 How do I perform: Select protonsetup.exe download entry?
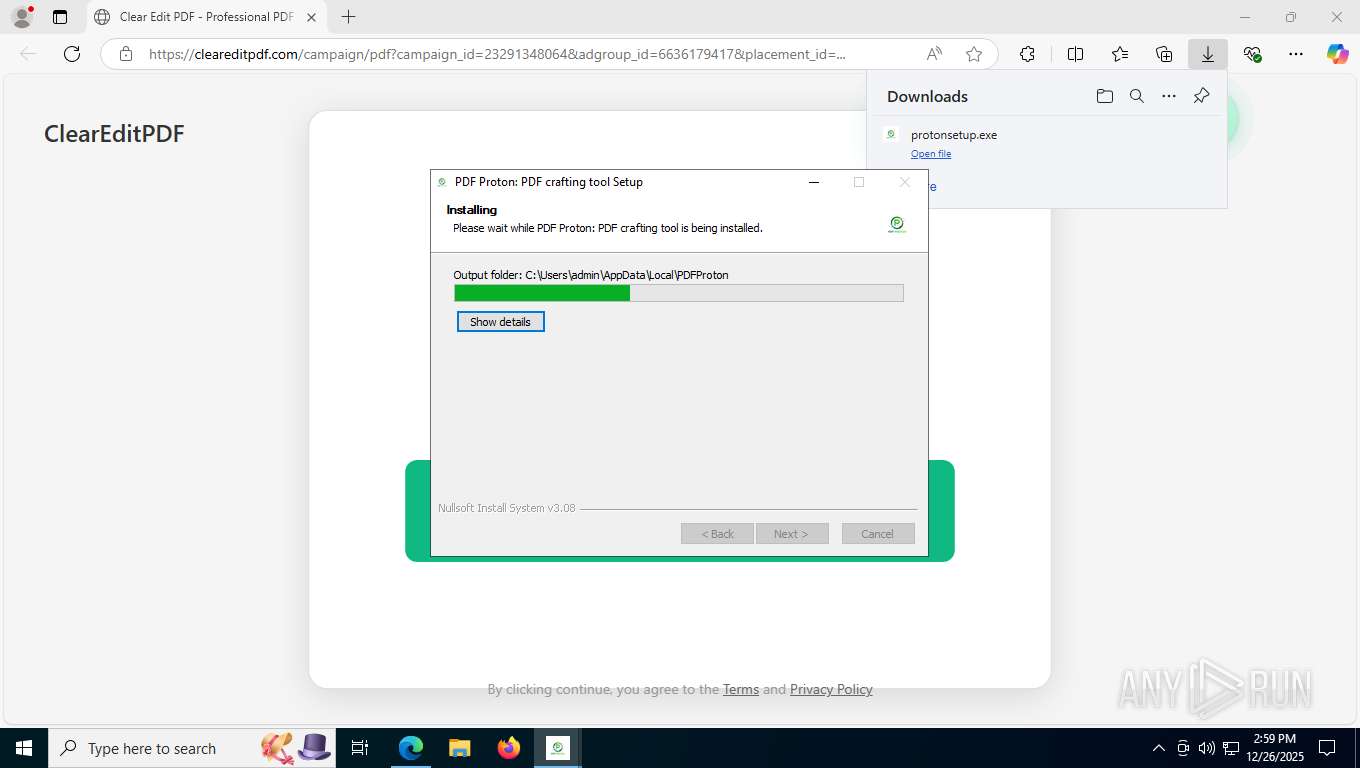pos(1046,143)
